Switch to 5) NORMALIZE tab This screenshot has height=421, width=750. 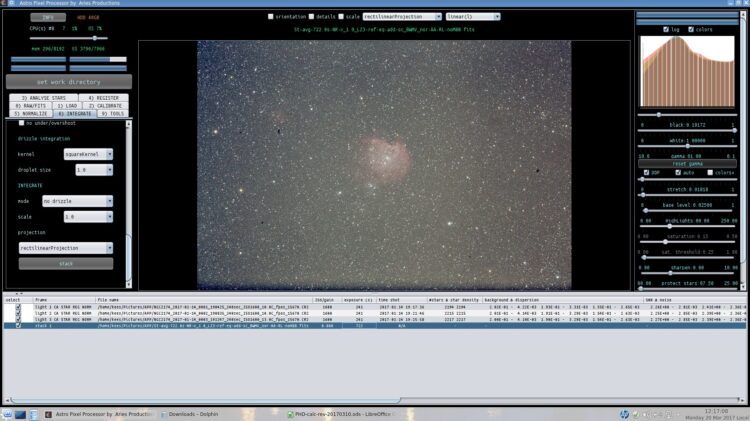pyautogui.click(x=31, y=113)
